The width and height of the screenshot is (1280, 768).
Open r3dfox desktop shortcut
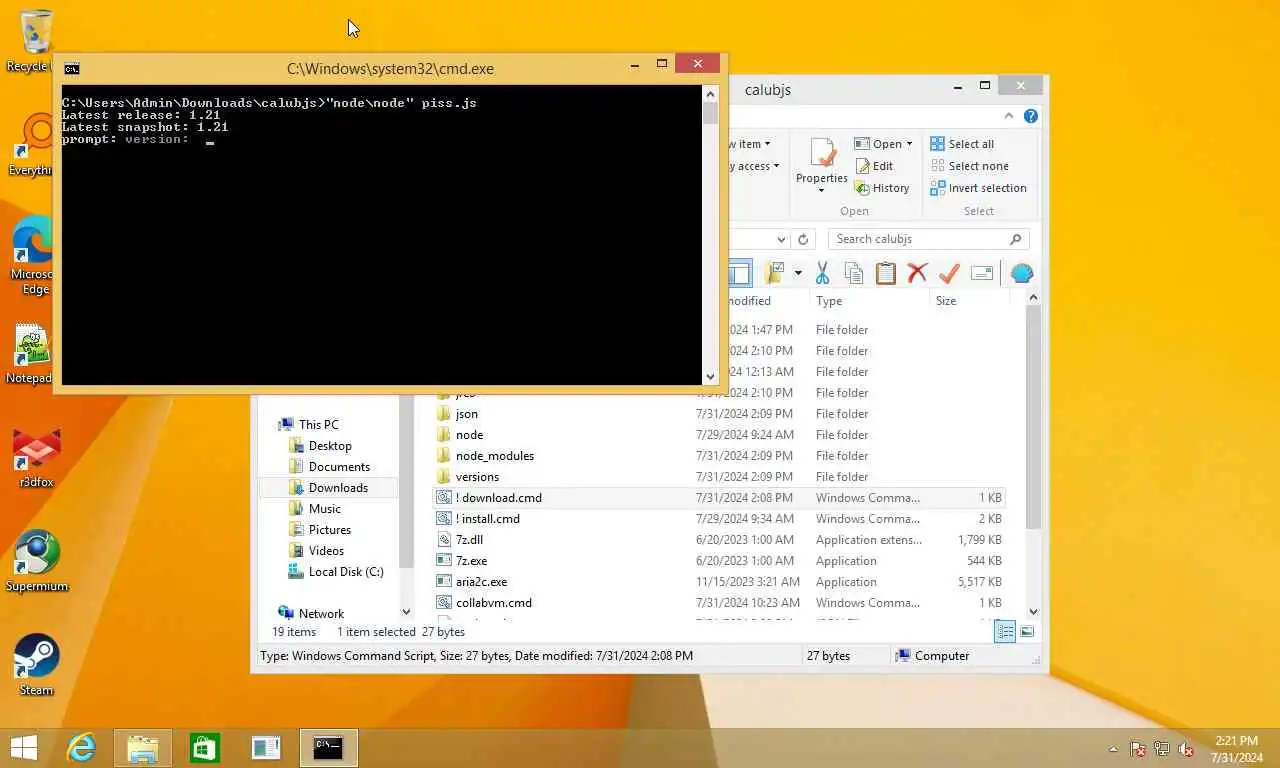click(x=37, y=459)
